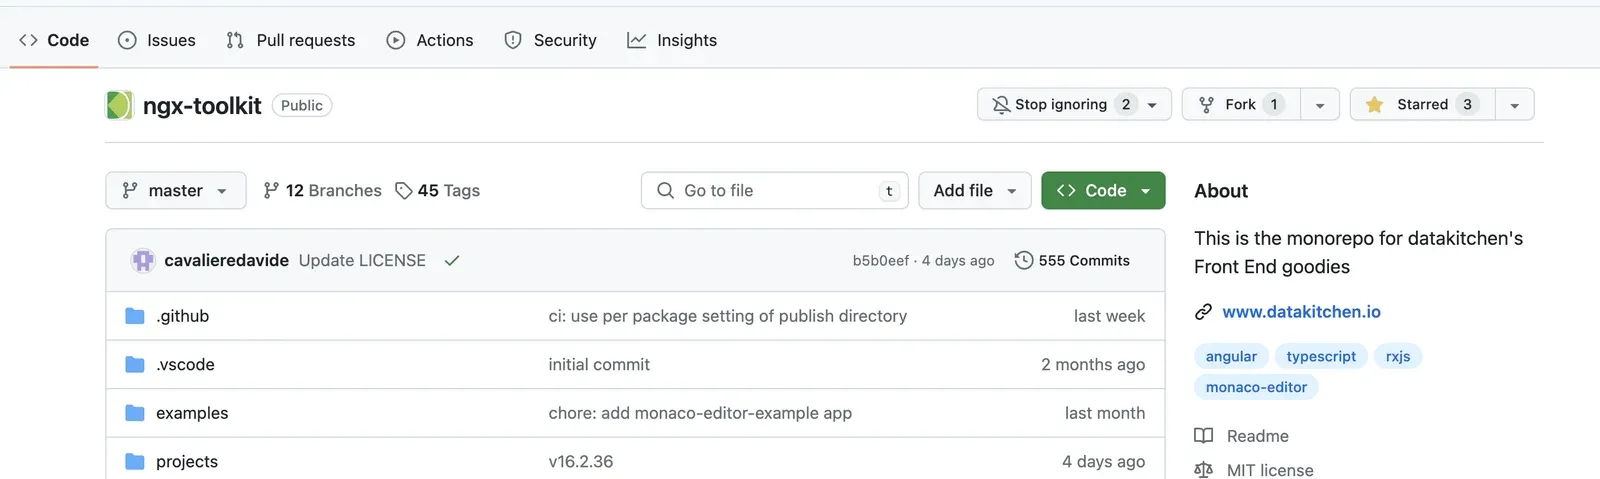Visit the www.datakitchen.io website link
1600x479 pixels.
click(1301, 312)
